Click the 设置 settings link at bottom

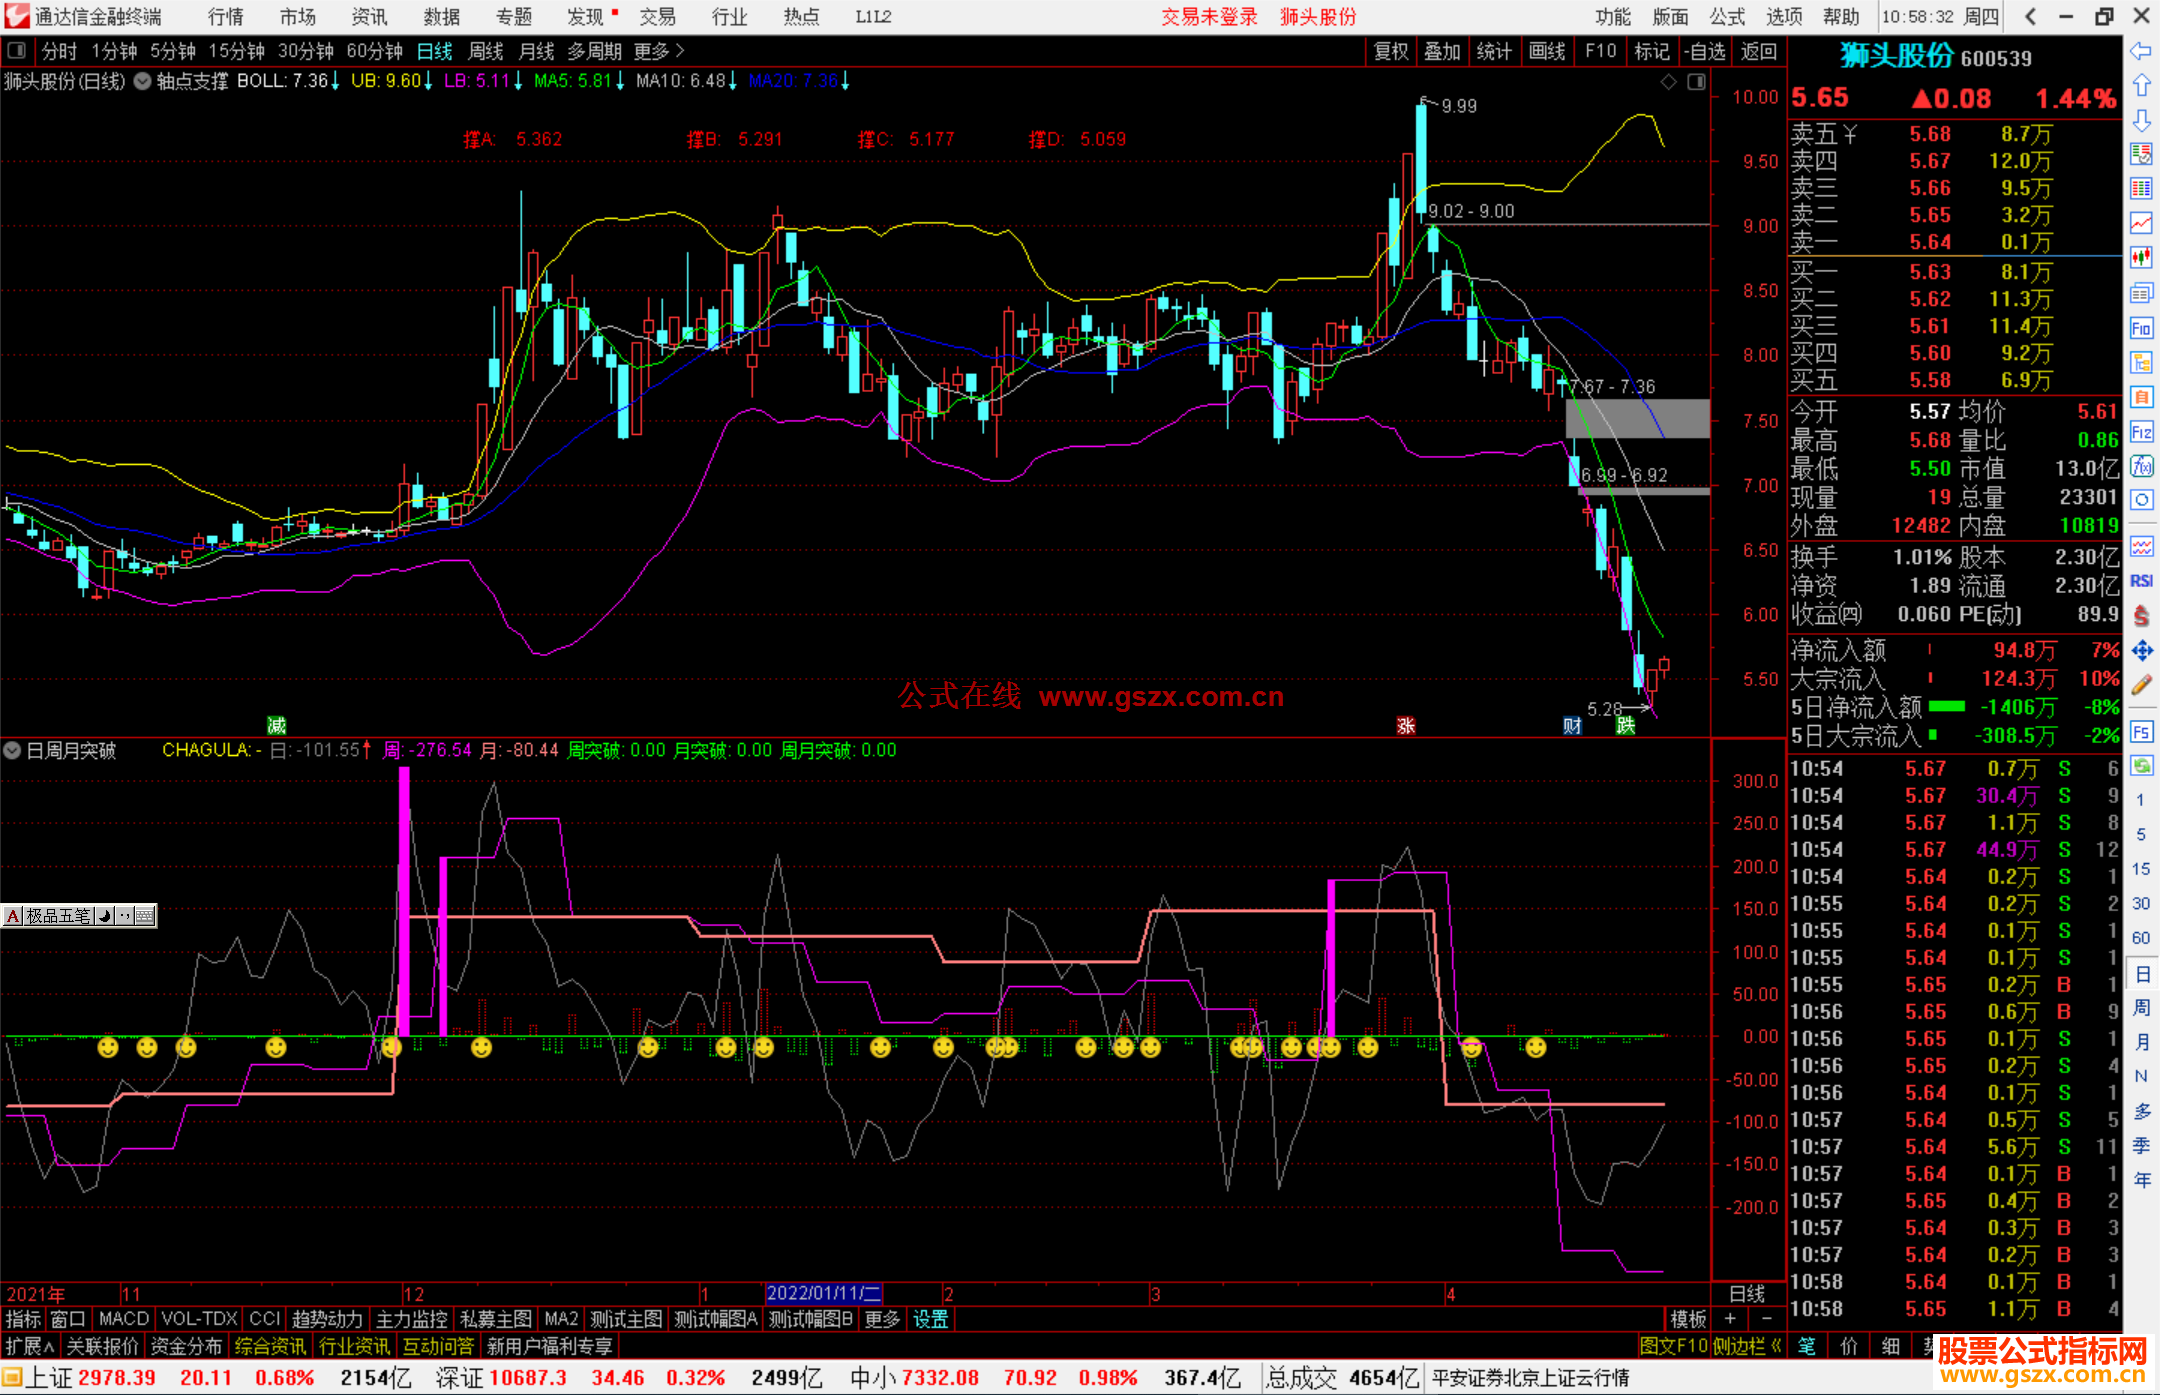930,1319
